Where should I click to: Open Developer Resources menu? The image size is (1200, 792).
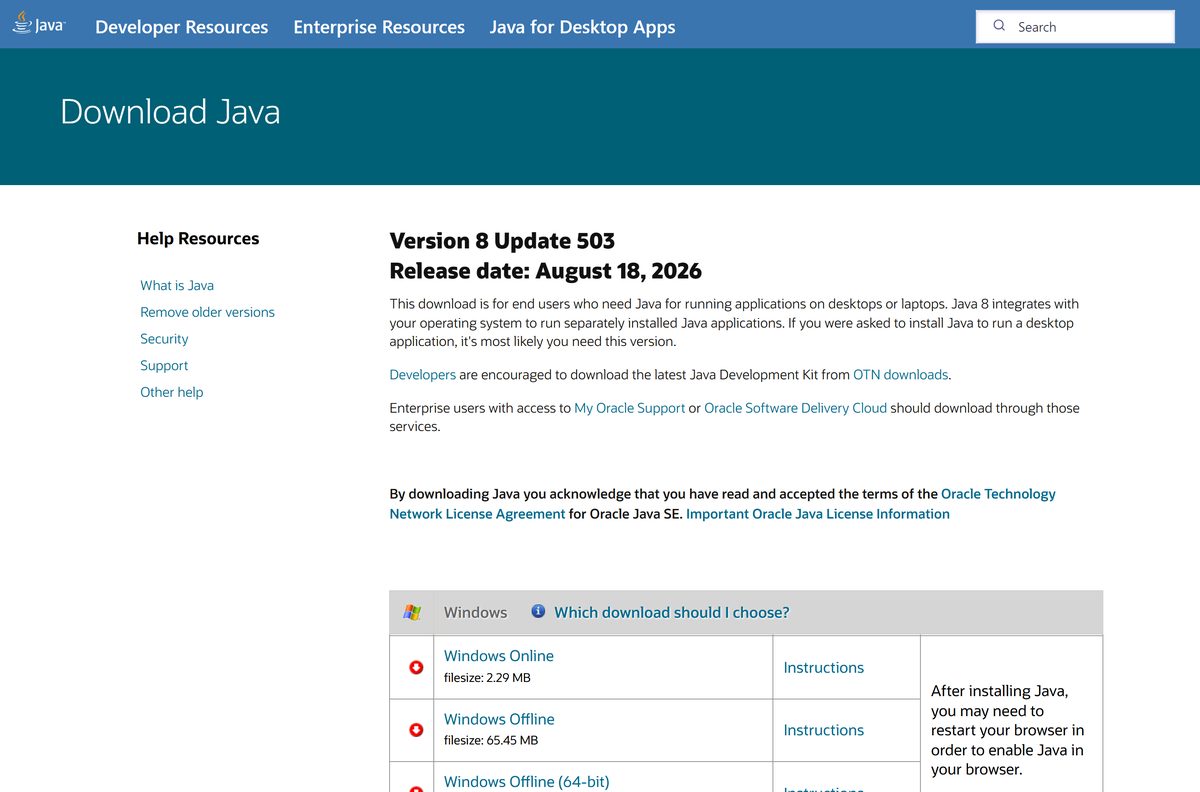coord(181,27)
